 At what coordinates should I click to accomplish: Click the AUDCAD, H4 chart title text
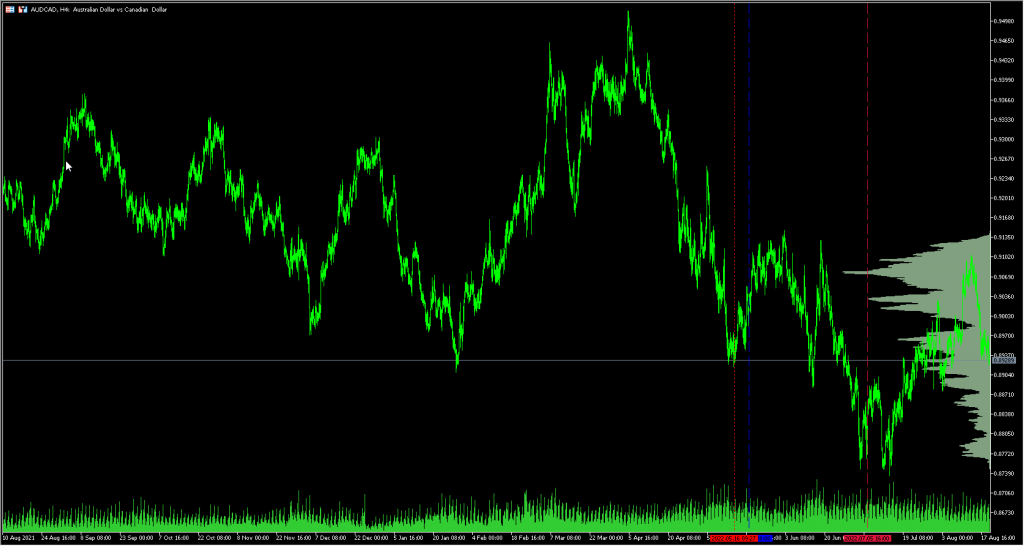point(99,10)
